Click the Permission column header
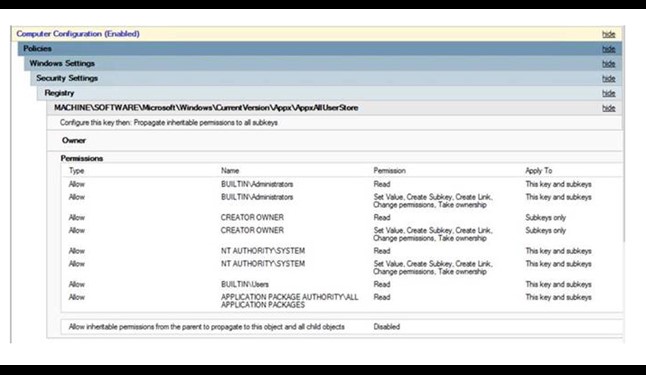Image resolution: width=646 pixels, height=375 pixels. pos(389,171)
